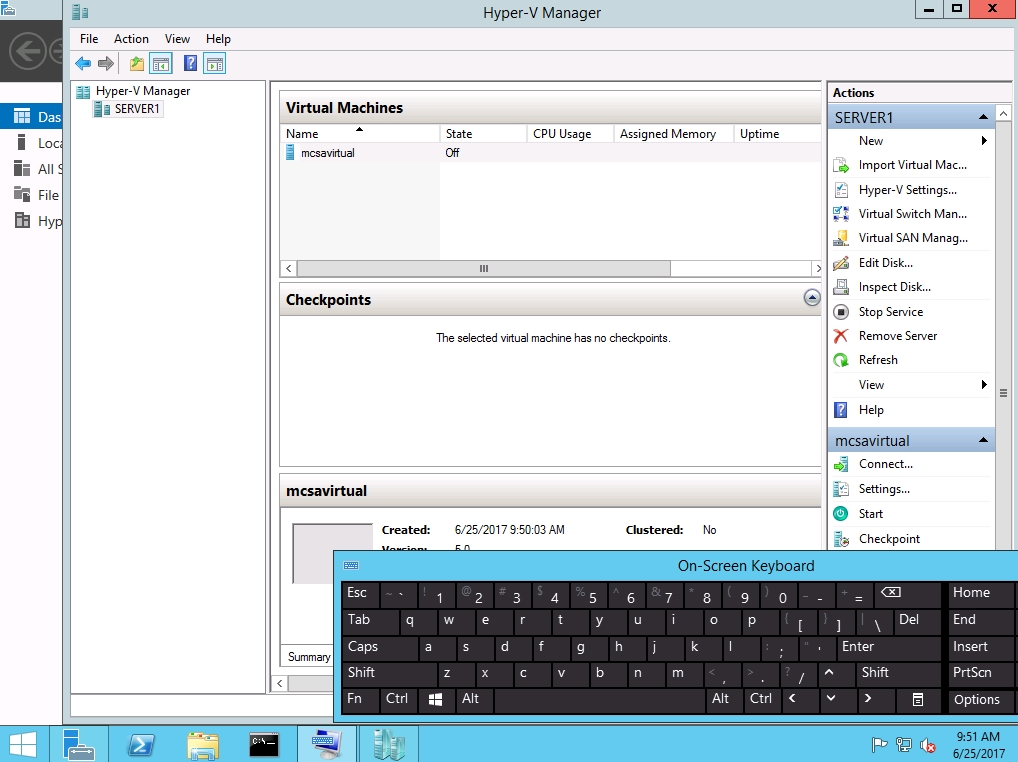This screenshot has width=1018, height=762.
Task: Open PowerShell from the taskbar
Action: (x=141, y=745)
